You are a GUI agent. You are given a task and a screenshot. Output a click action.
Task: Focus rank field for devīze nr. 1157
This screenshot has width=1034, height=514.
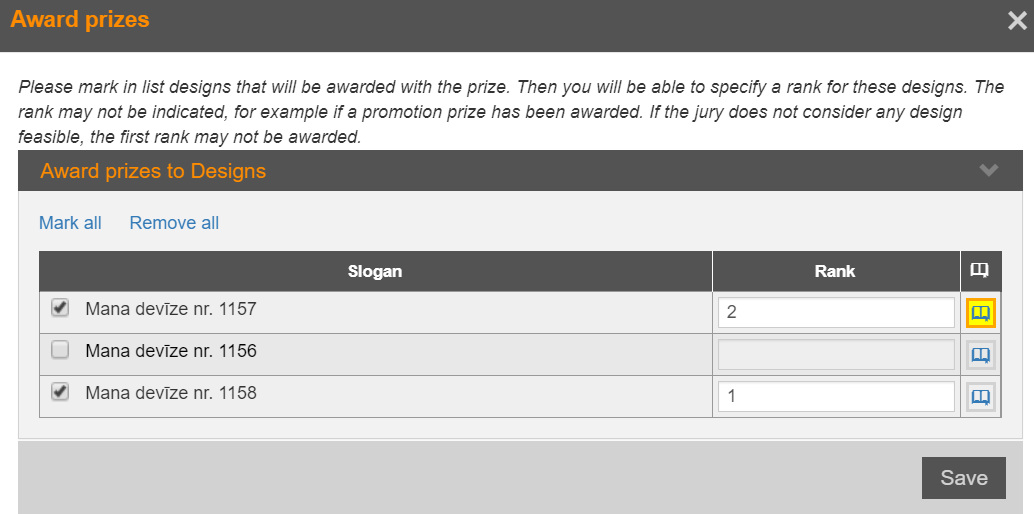click(836, 312)
